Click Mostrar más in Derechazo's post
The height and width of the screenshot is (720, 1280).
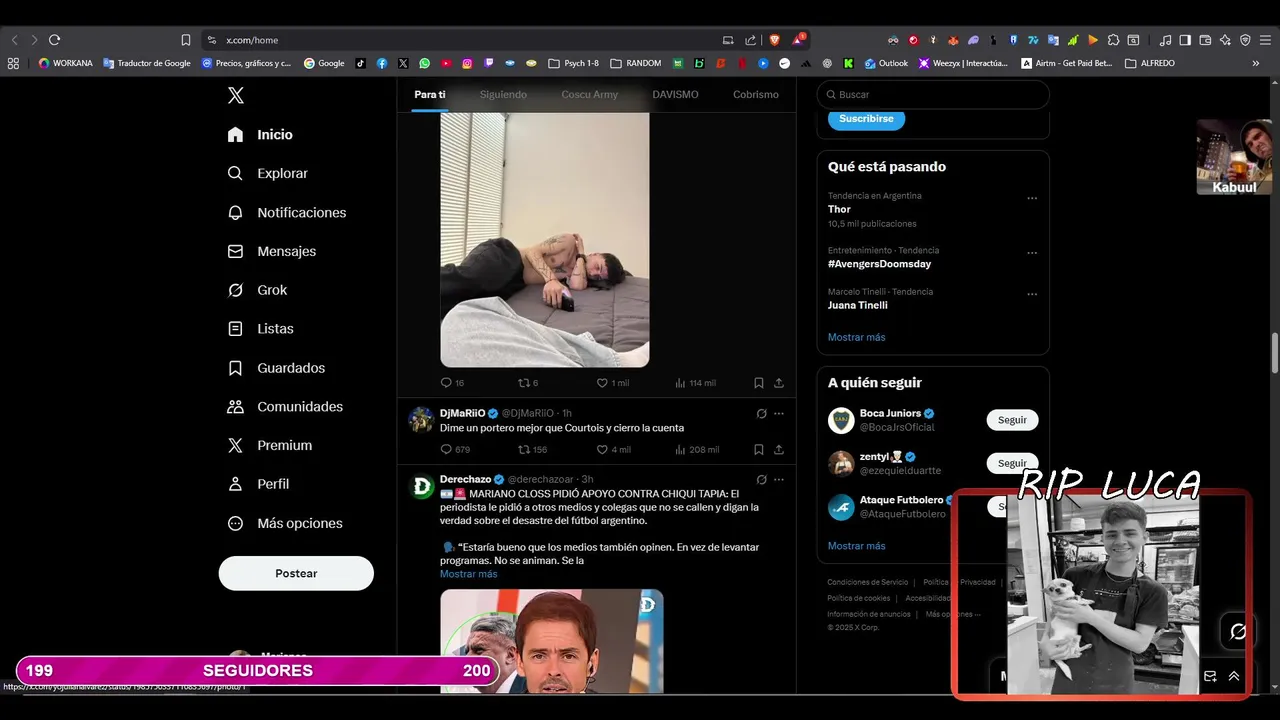coord(468,574)
